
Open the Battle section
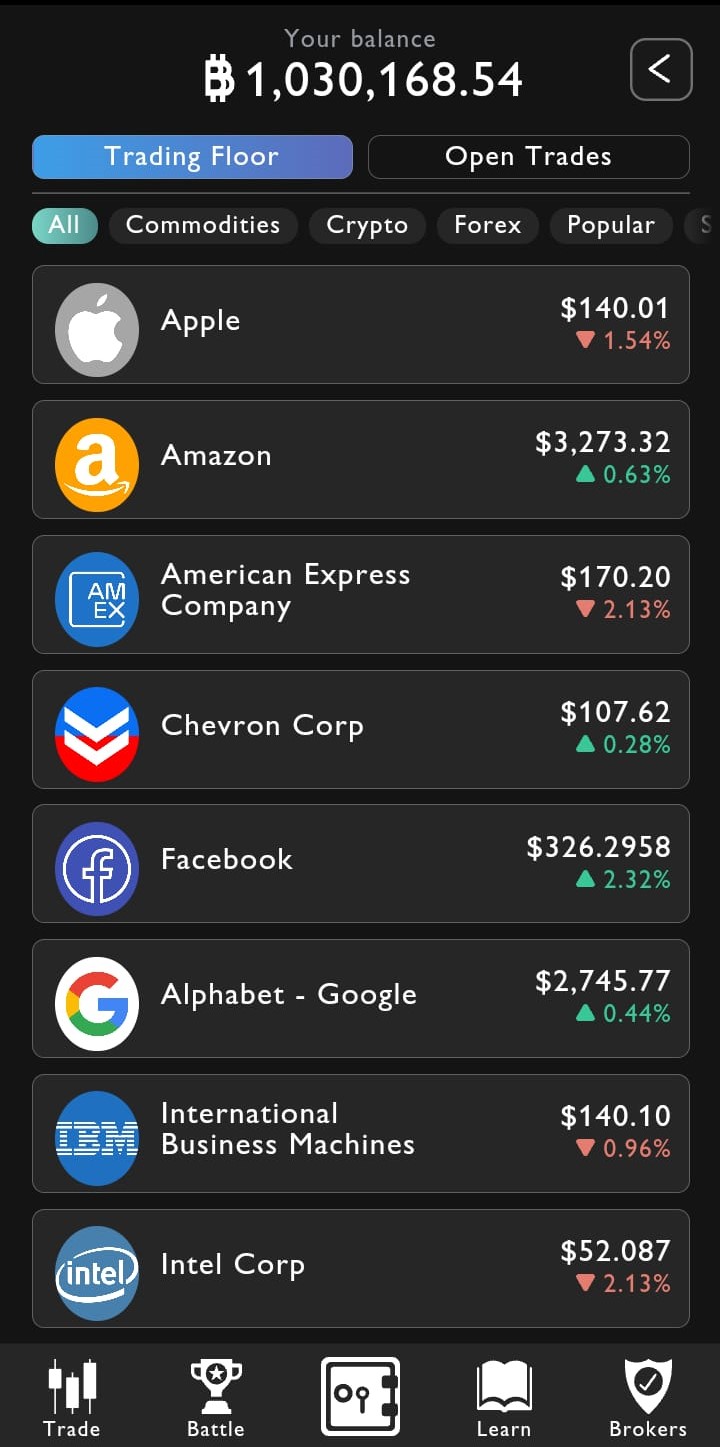tap(216, 1398)
